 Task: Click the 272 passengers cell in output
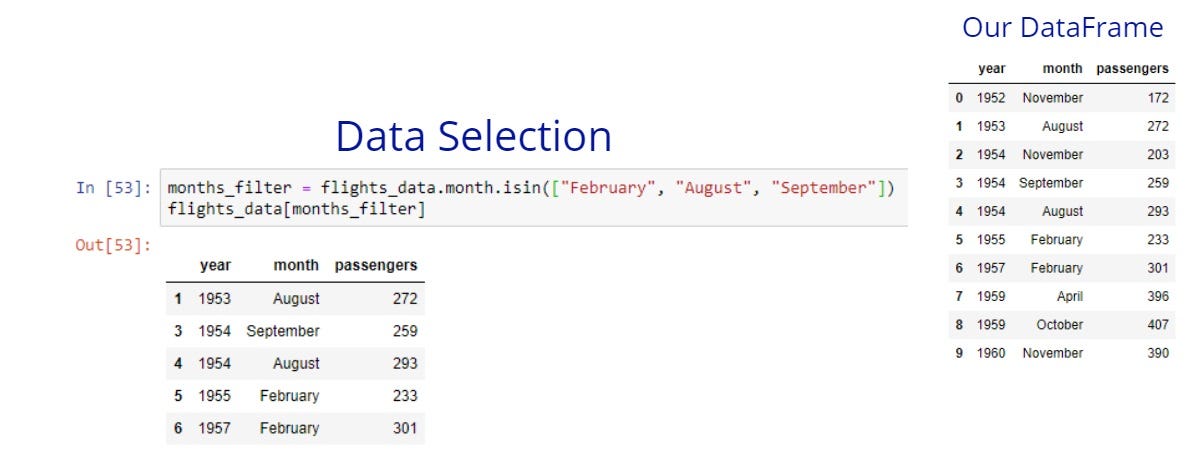pos(405,298)
